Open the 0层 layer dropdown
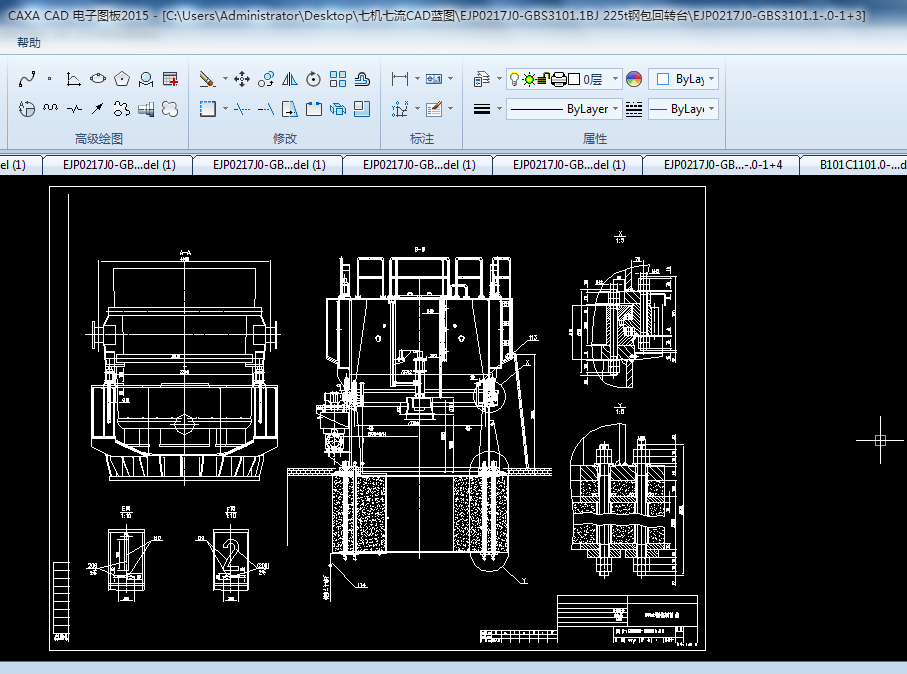The width and height of the screenshot is (907, 674). tap(614, 79)
